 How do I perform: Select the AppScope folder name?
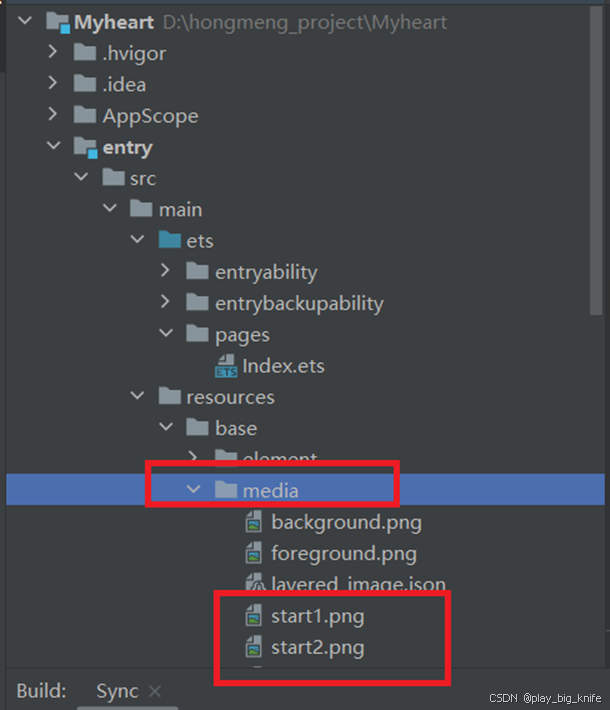(150, 116)
